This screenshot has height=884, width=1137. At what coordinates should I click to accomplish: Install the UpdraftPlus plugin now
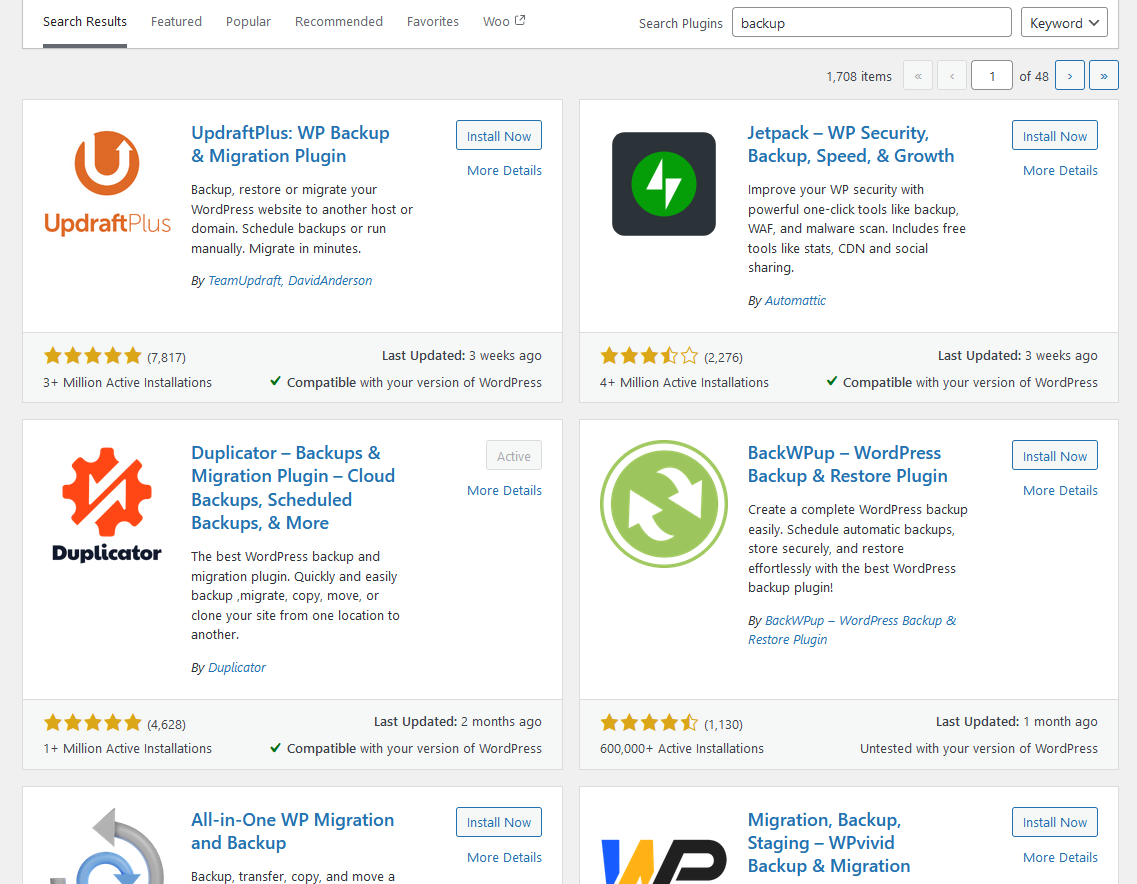(x=498, y=136)
